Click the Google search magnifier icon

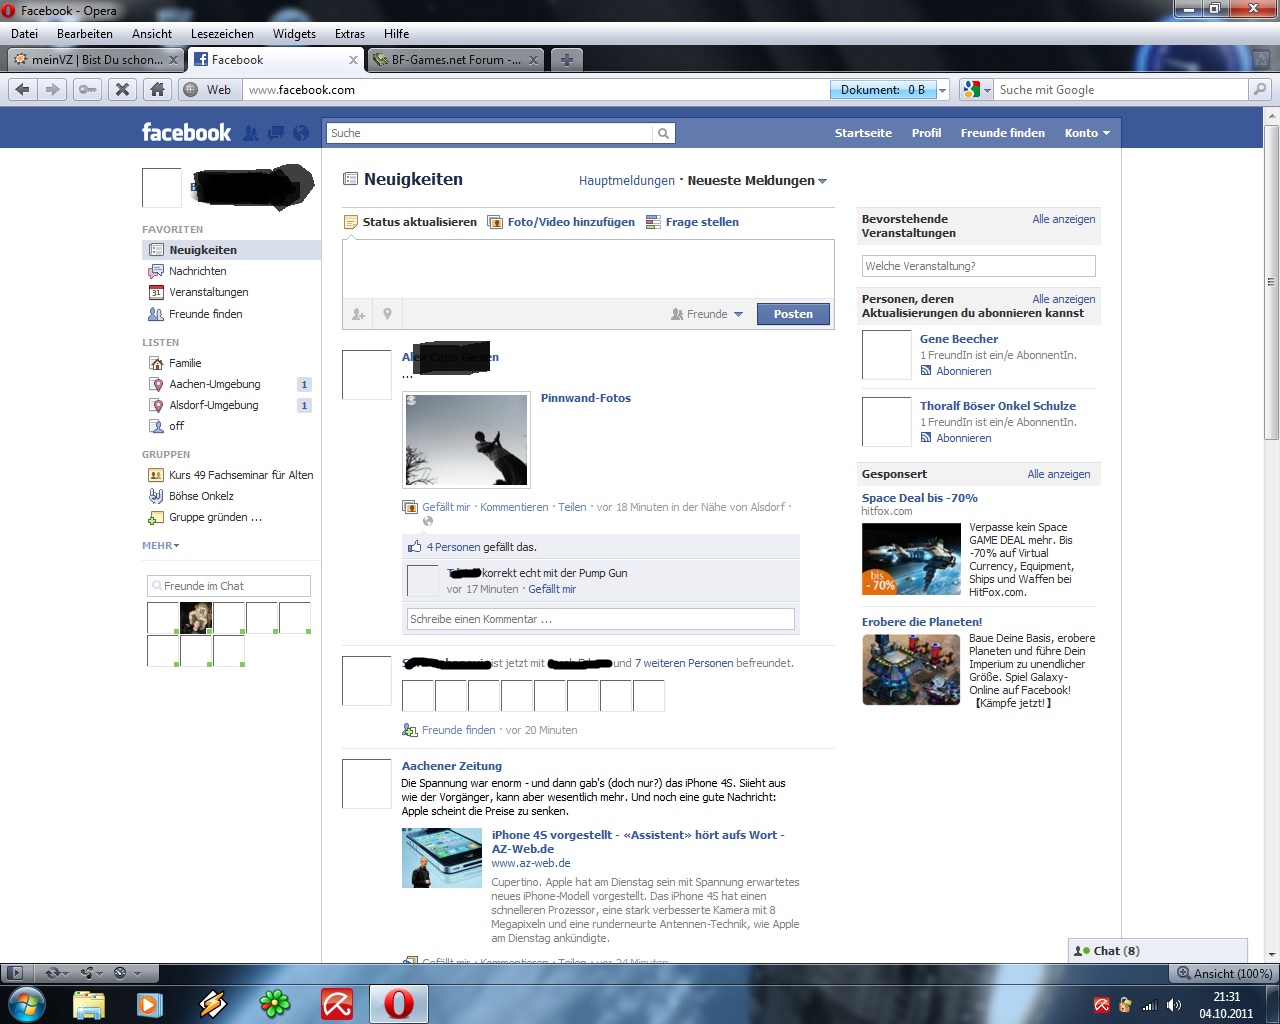coord(1260,89)
